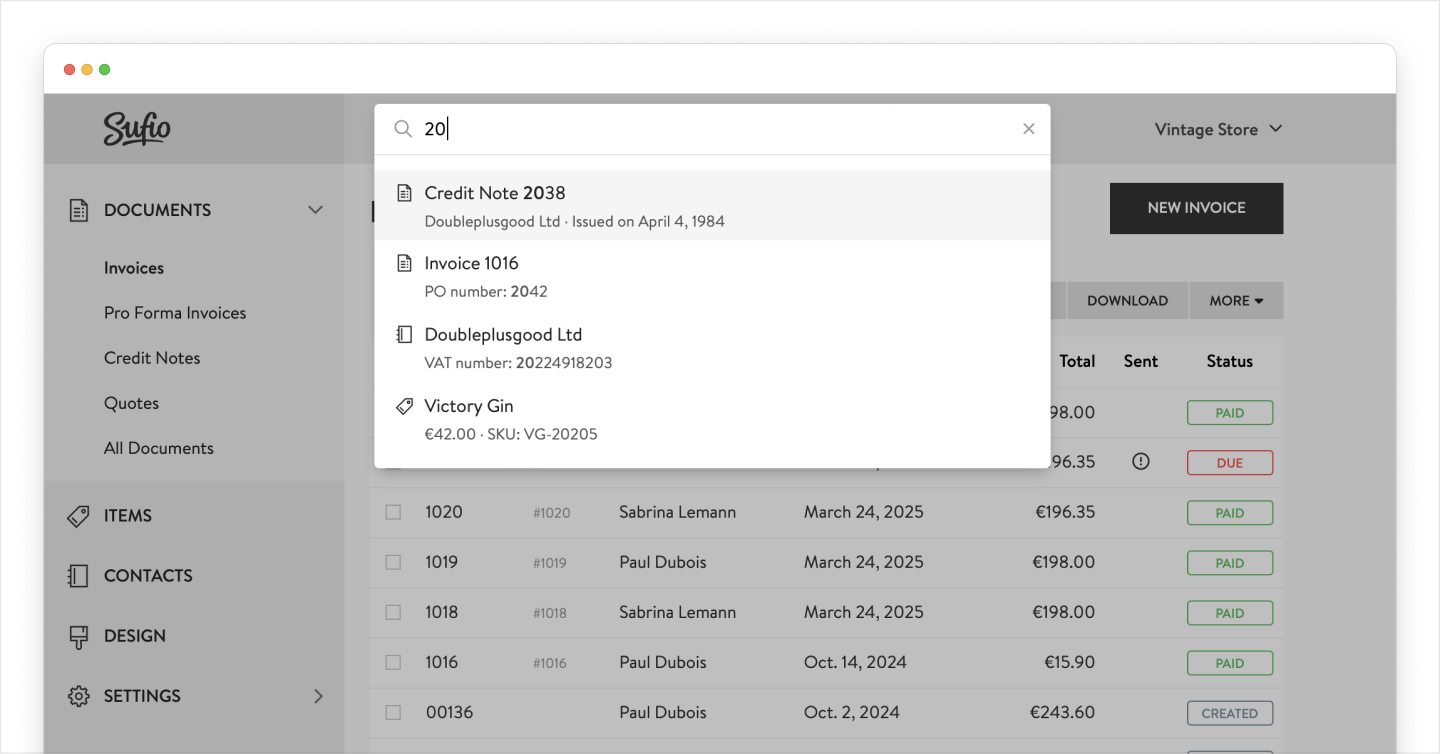Click the magnifier search icon

(x=403, y=129)
